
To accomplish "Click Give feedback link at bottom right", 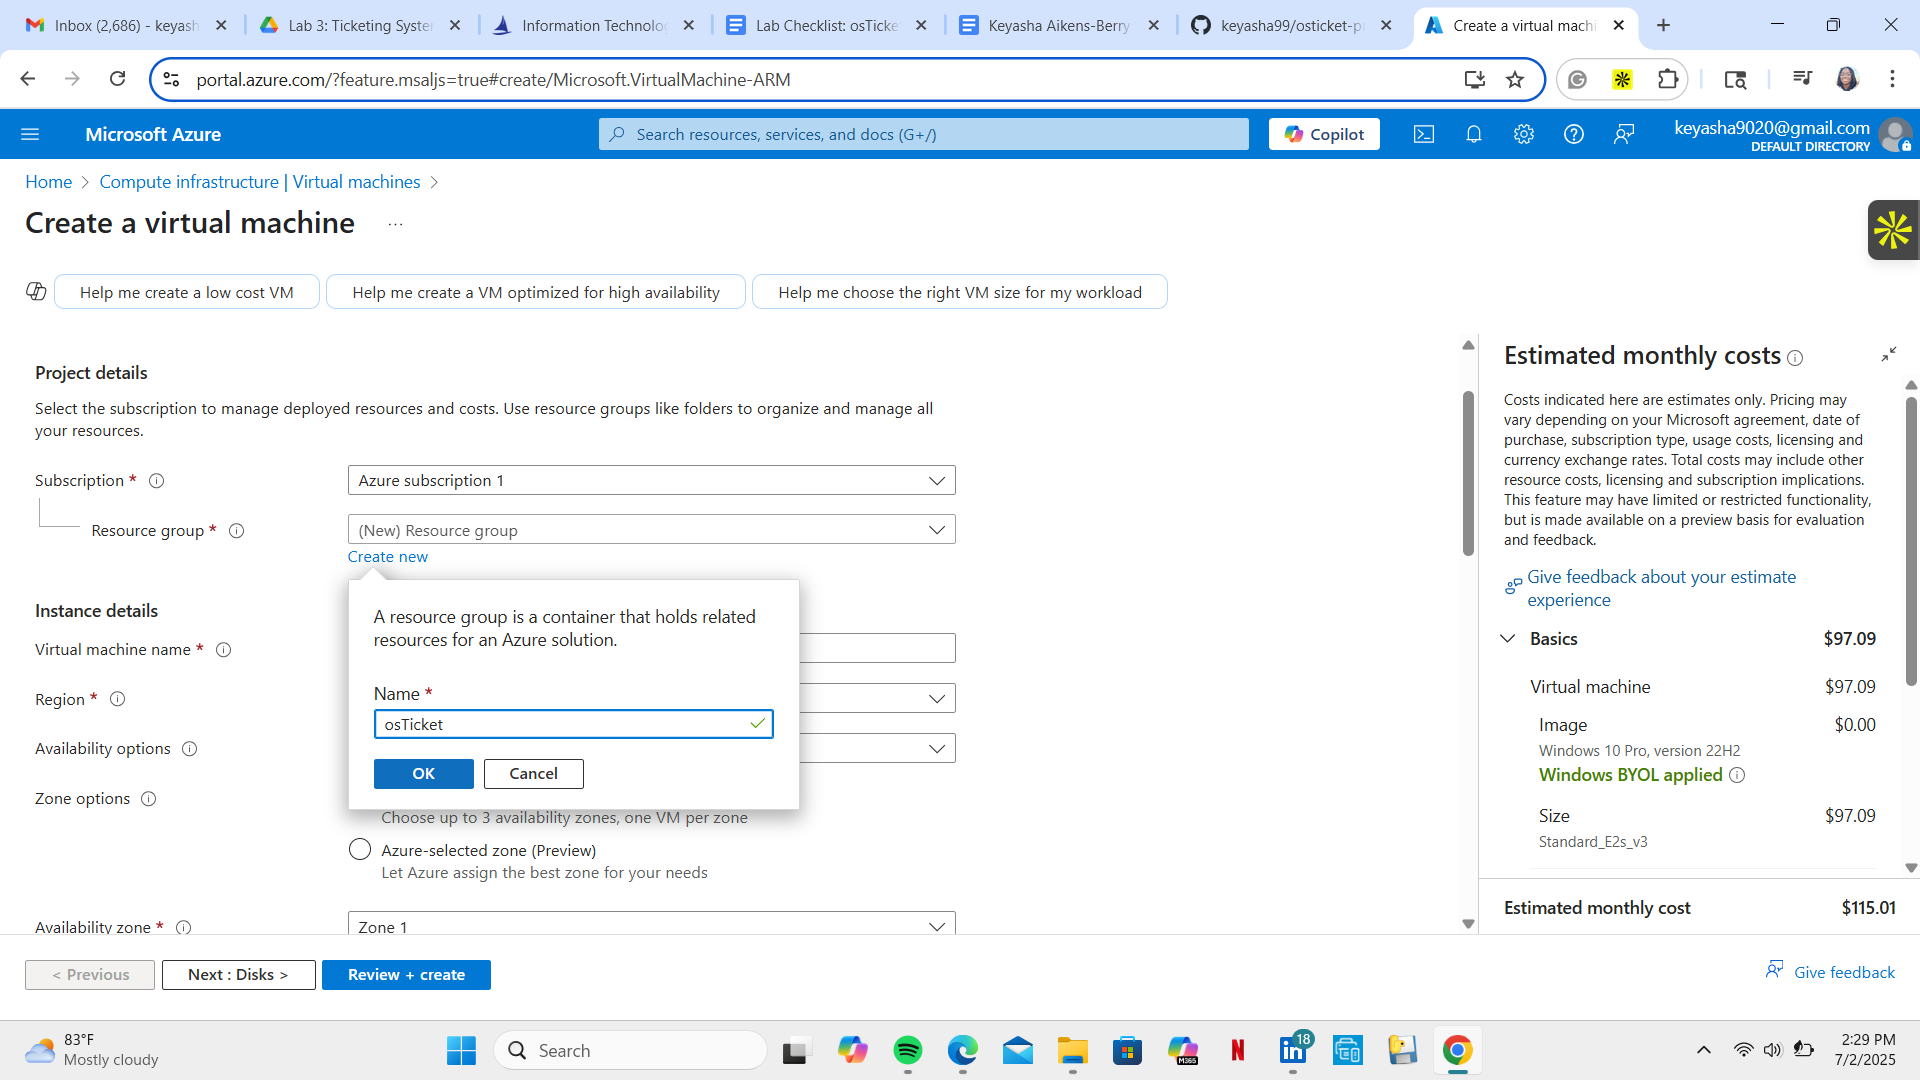I will [x=1844, y=973].
